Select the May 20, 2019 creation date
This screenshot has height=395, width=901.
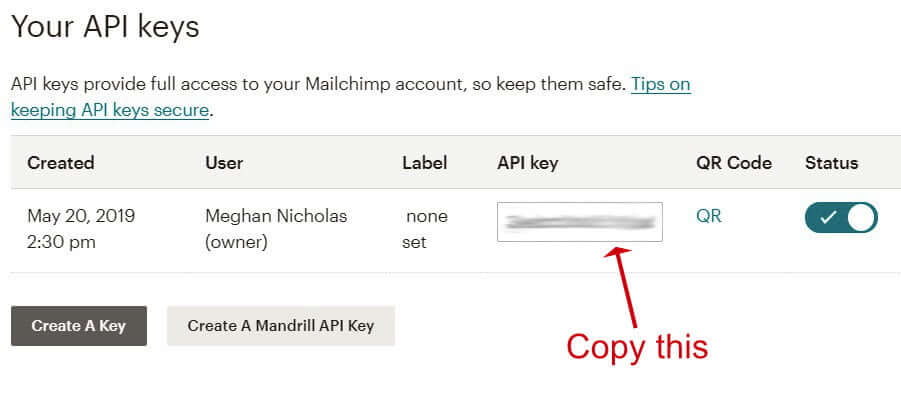coord(81,216)
